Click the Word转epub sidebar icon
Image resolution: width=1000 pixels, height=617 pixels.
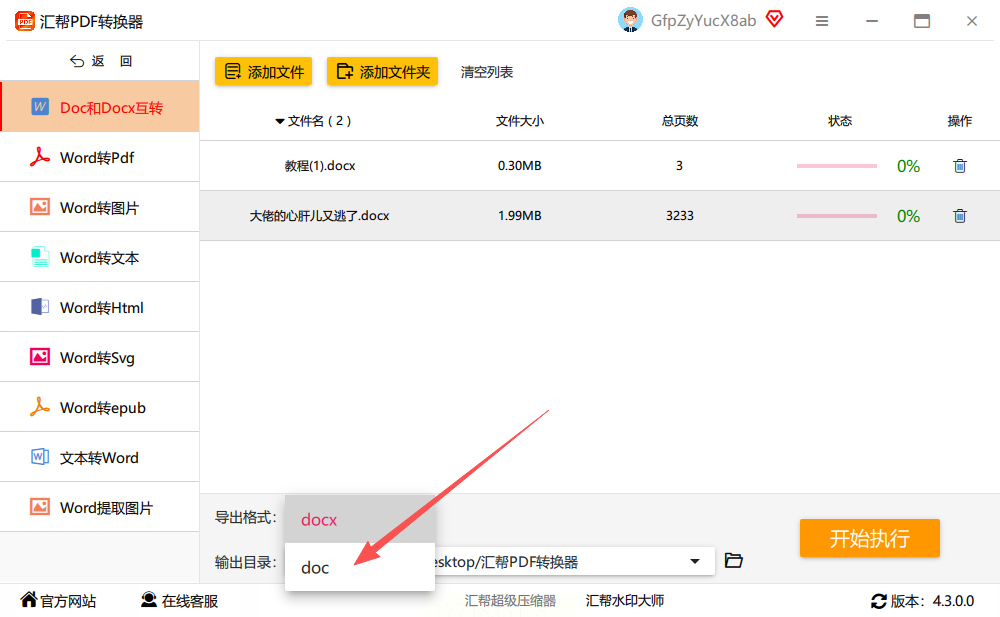click(x=40, y=407)
